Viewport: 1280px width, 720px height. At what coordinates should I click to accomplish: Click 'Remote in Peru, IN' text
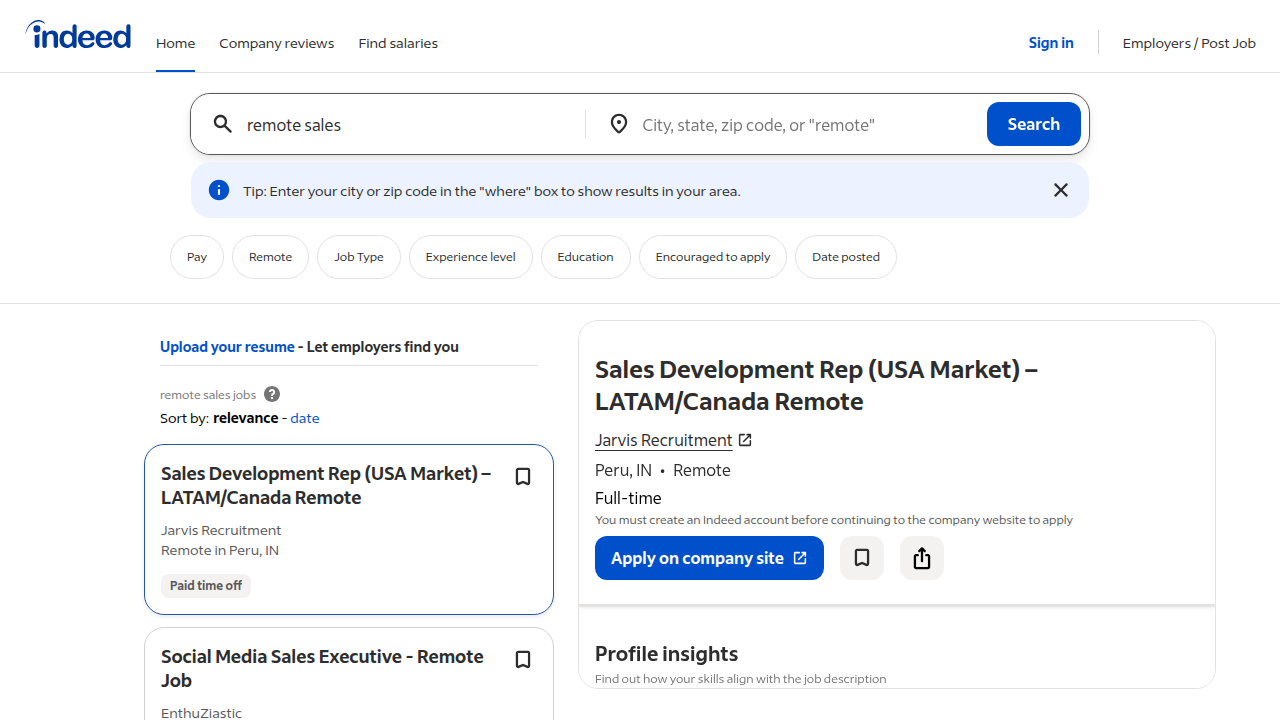[x=220, y=550]
